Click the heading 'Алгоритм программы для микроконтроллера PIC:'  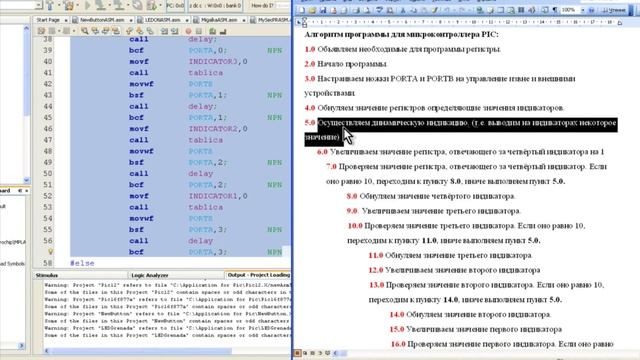[x=401, y=35]
